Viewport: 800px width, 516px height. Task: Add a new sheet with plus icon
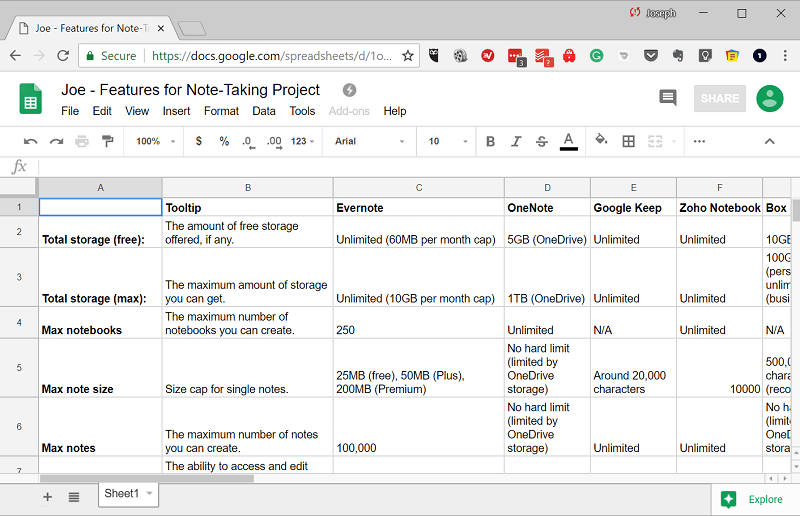[x=47, y=497]
